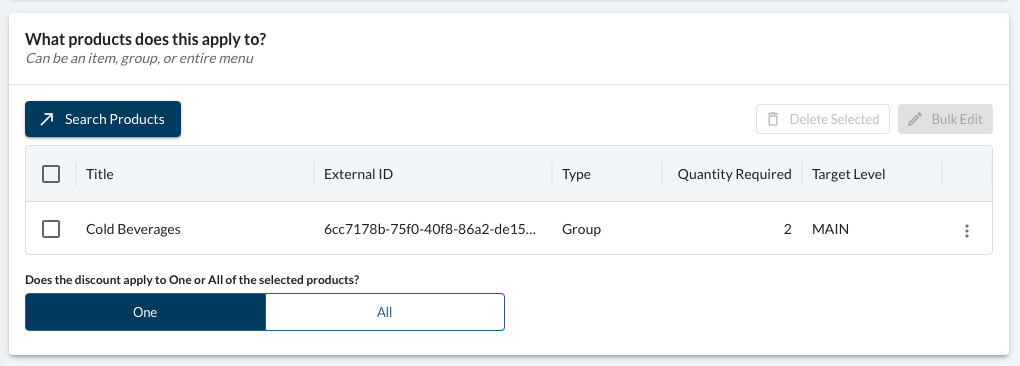Check the Cold Beverages row checkbox
Viewport: 1020px width, 366px height.
point(51,229)
